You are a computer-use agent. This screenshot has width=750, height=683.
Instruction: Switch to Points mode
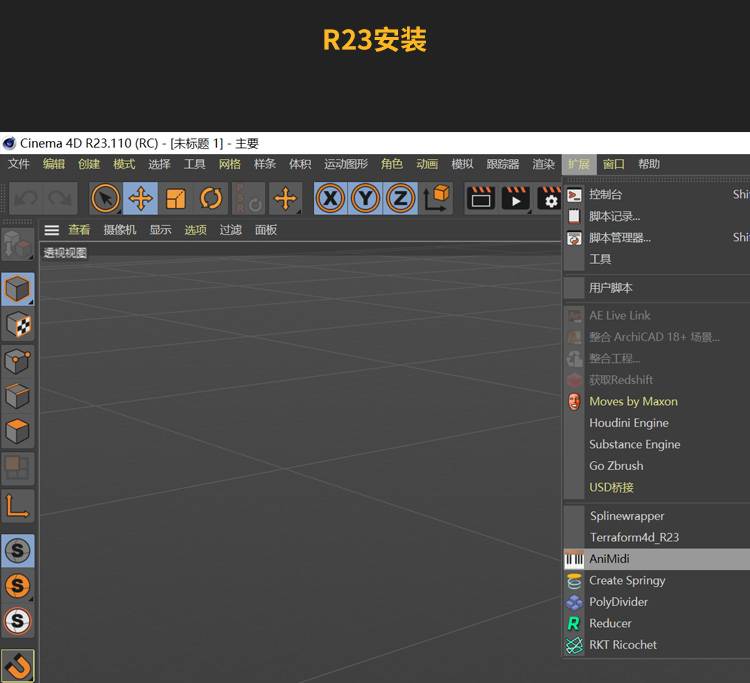click(18, 361)
